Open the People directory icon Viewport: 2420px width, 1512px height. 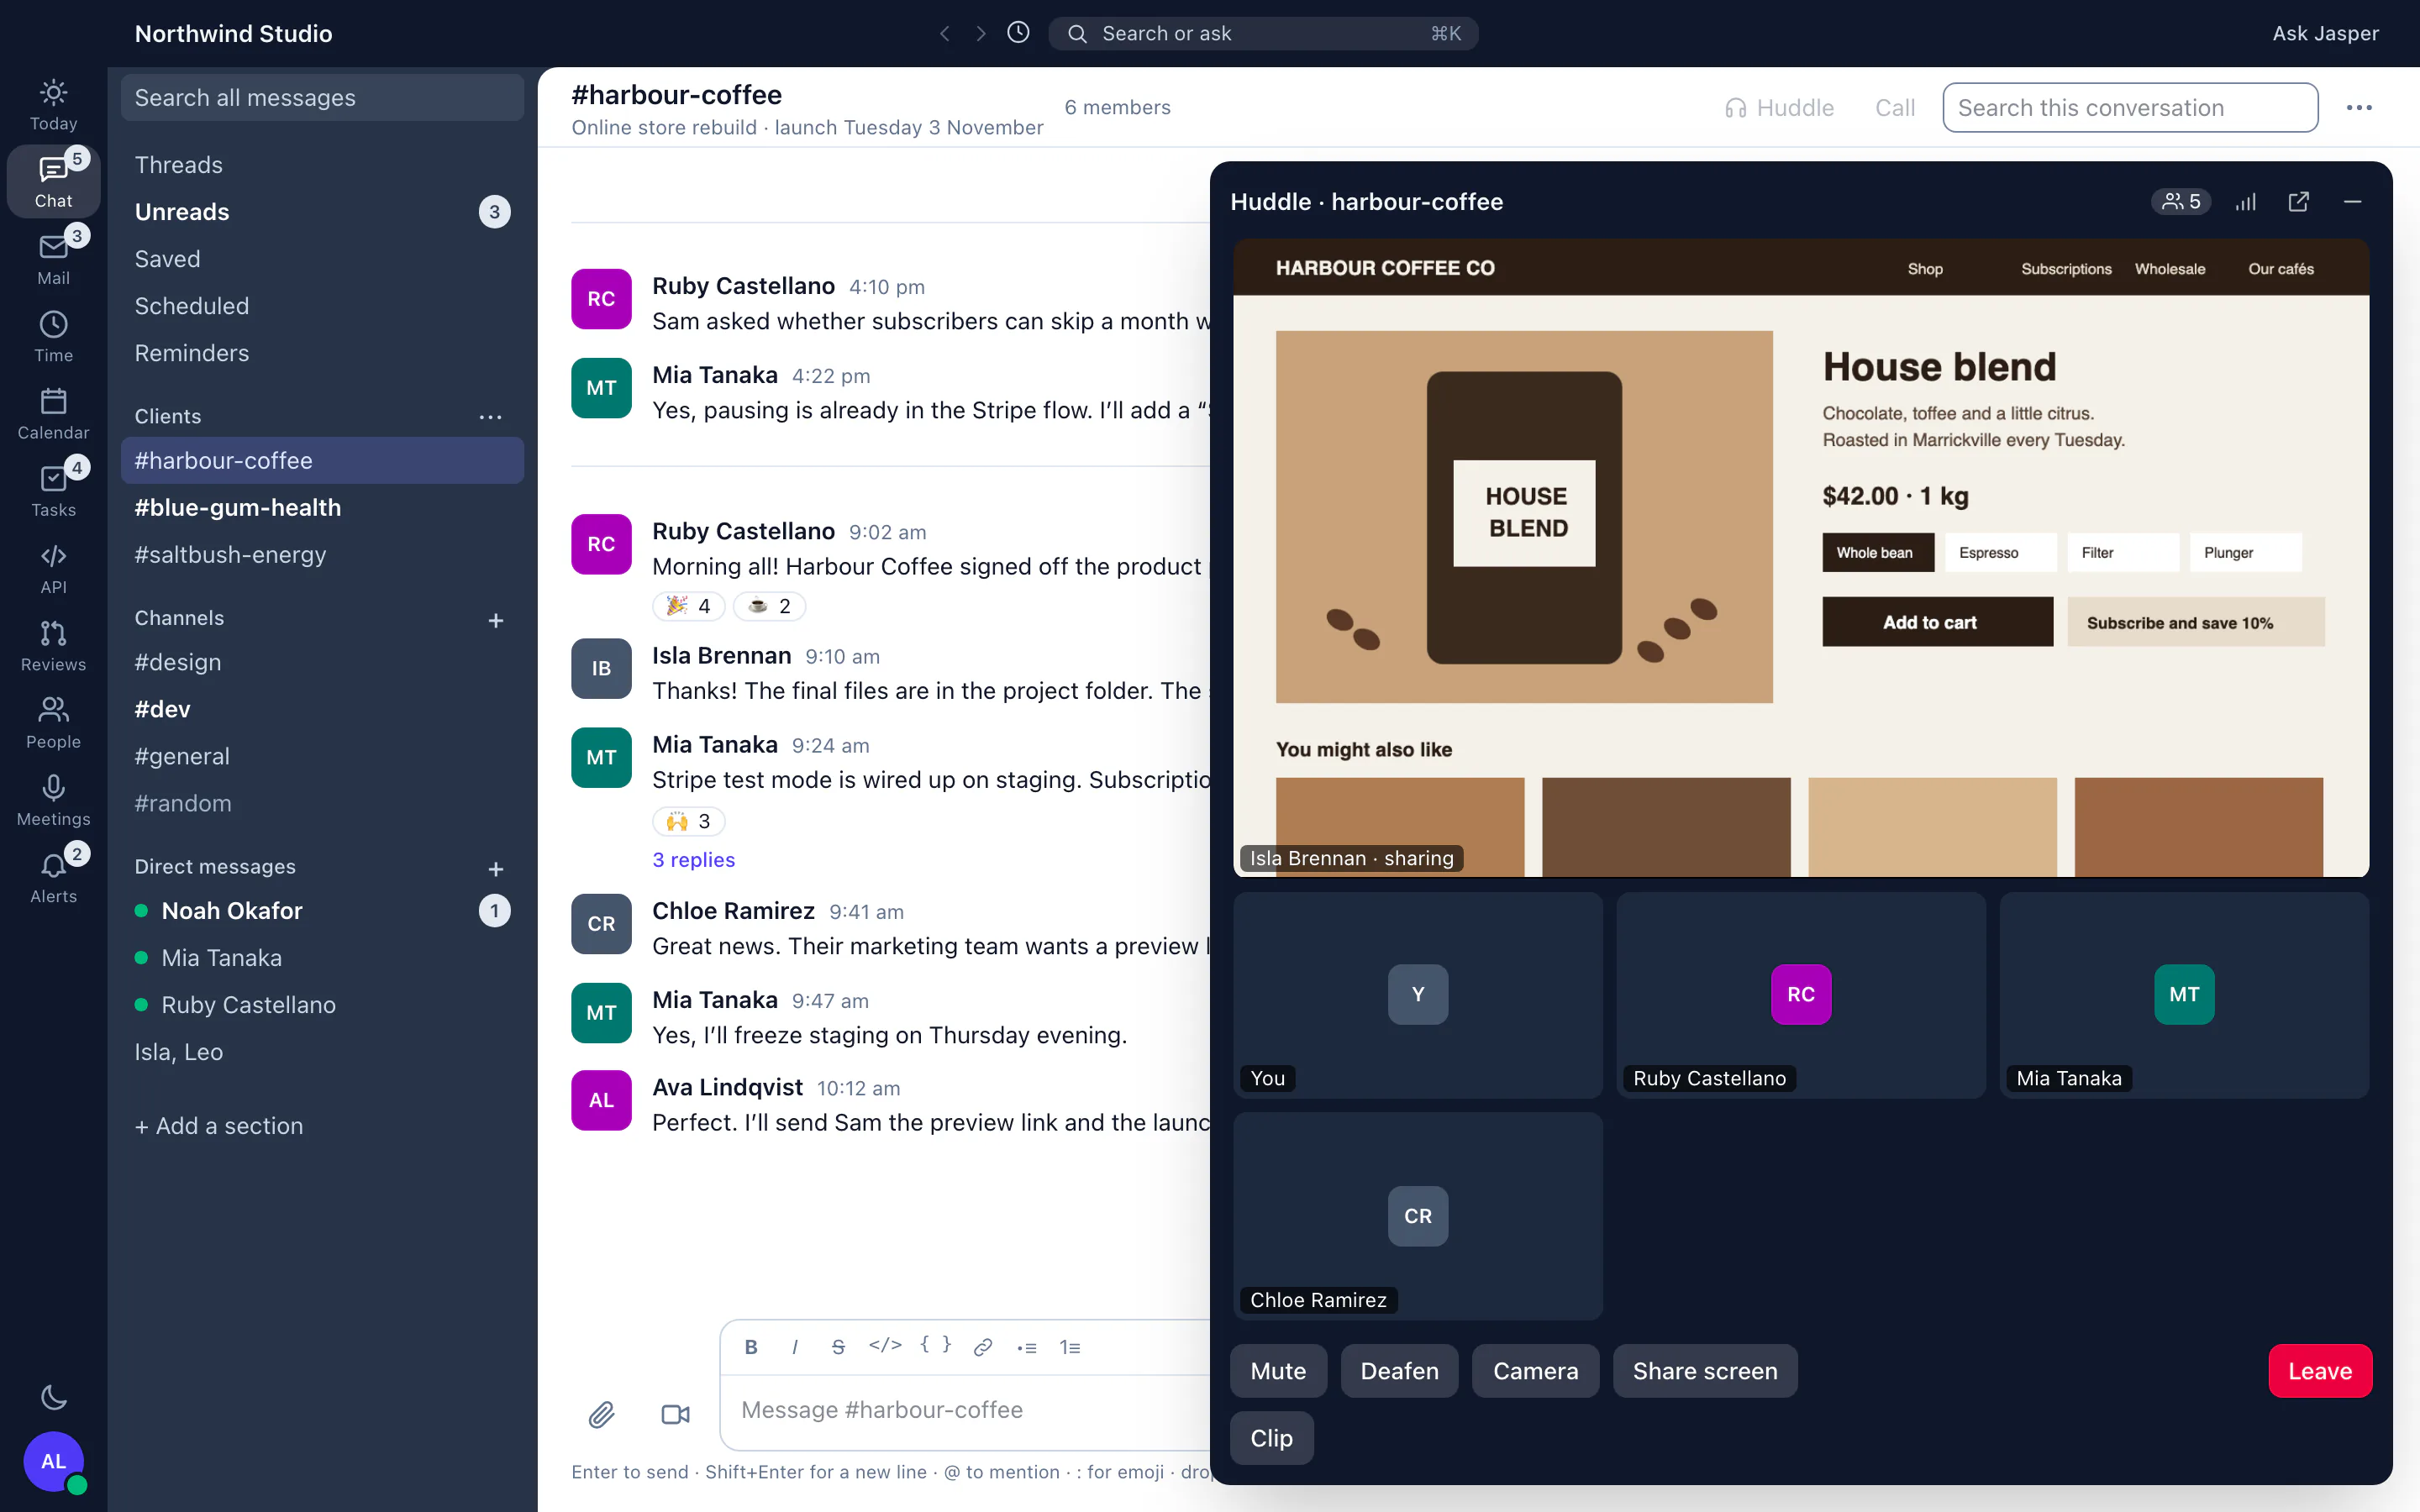click(53, 723)
